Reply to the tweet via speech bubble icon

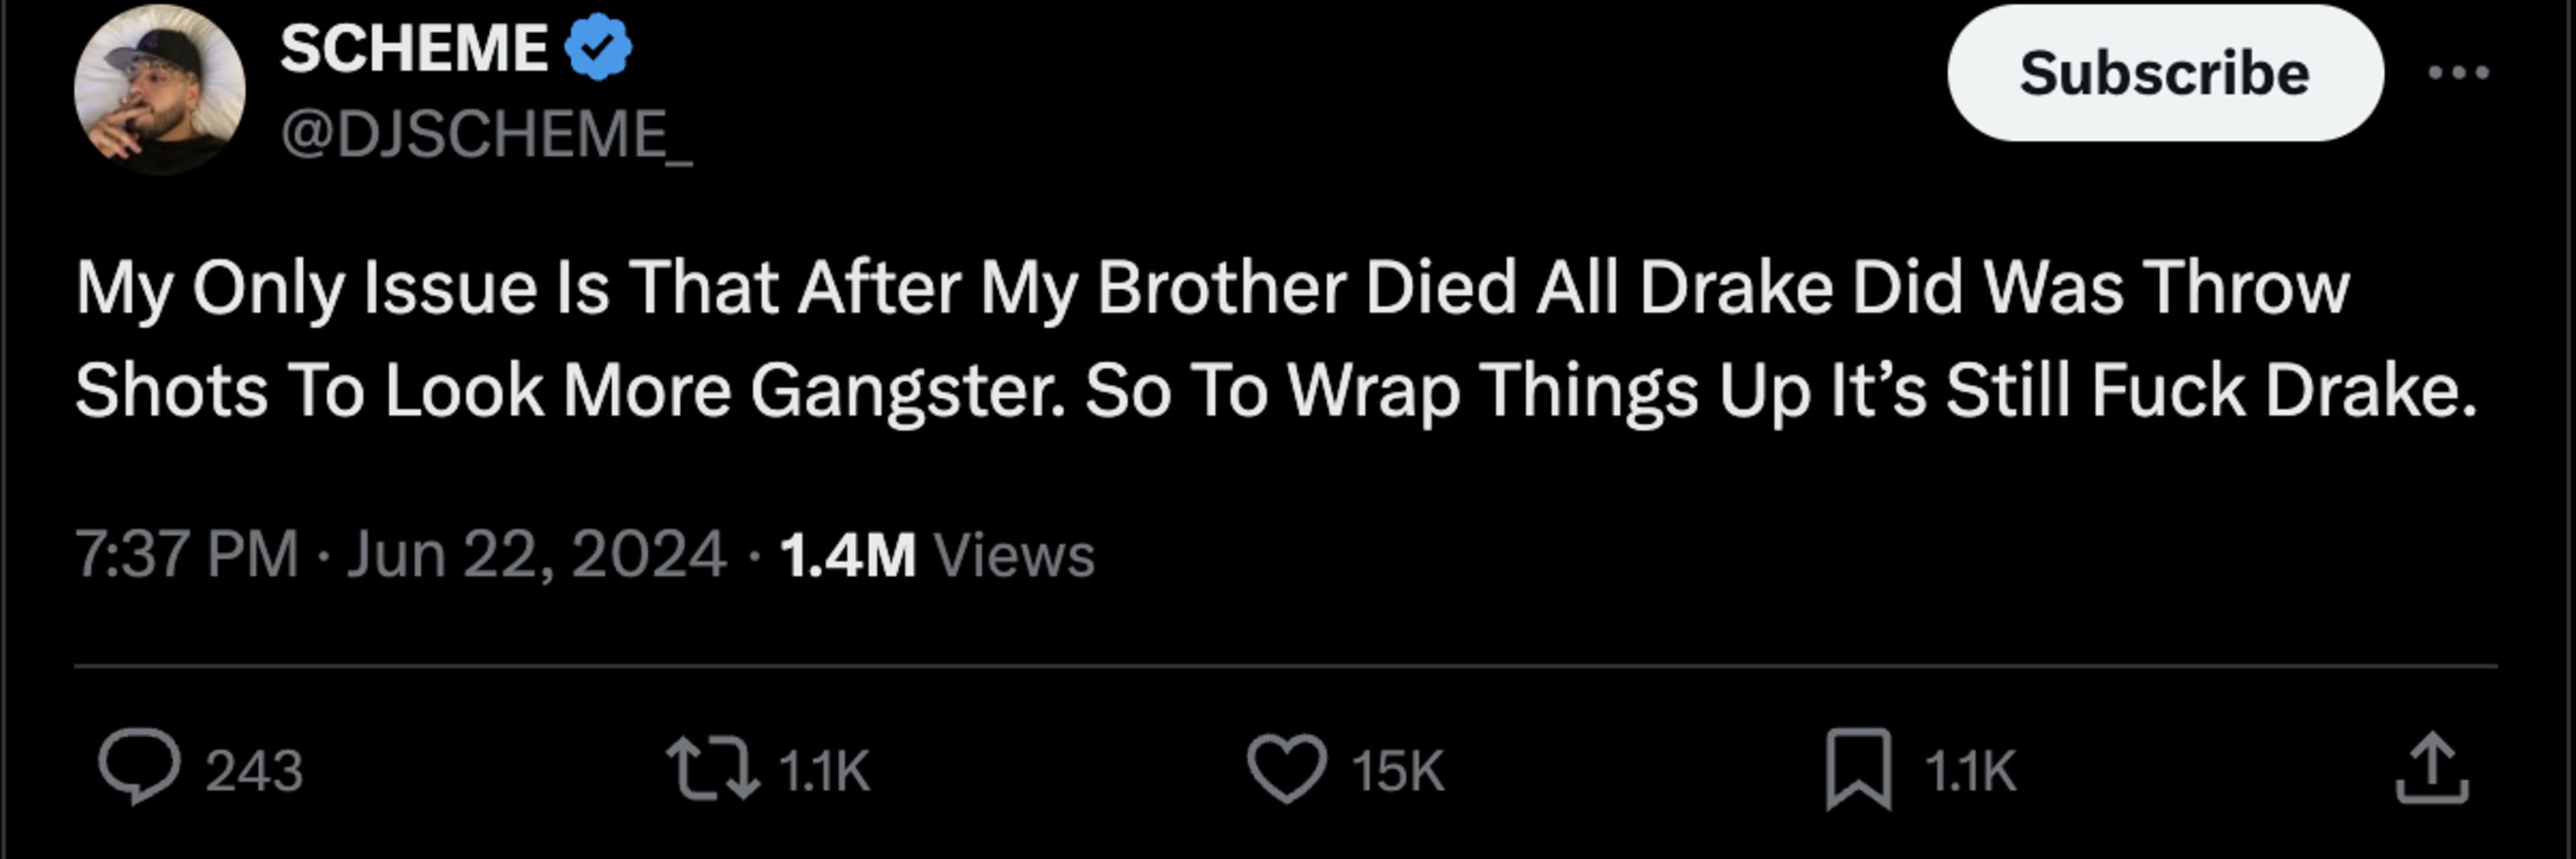point(139,768)
